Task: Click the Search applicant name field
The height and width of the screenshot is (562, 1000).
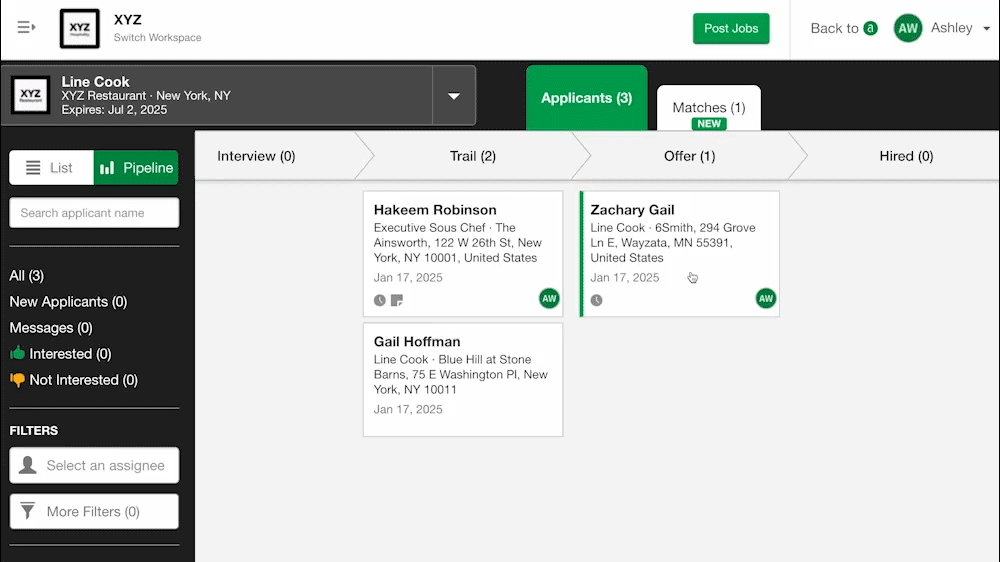Action: pos(94,213)
